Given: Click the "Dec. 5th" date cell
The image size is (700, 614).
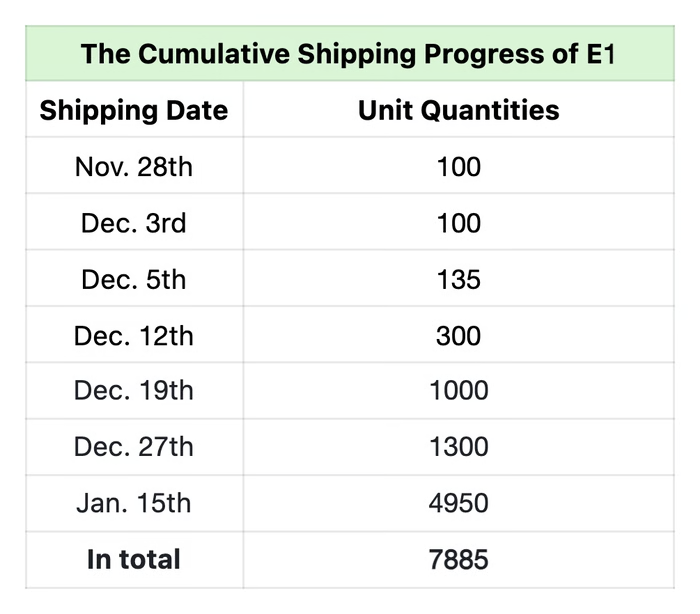Looking at the screenshot, I should tap(134, 278).
